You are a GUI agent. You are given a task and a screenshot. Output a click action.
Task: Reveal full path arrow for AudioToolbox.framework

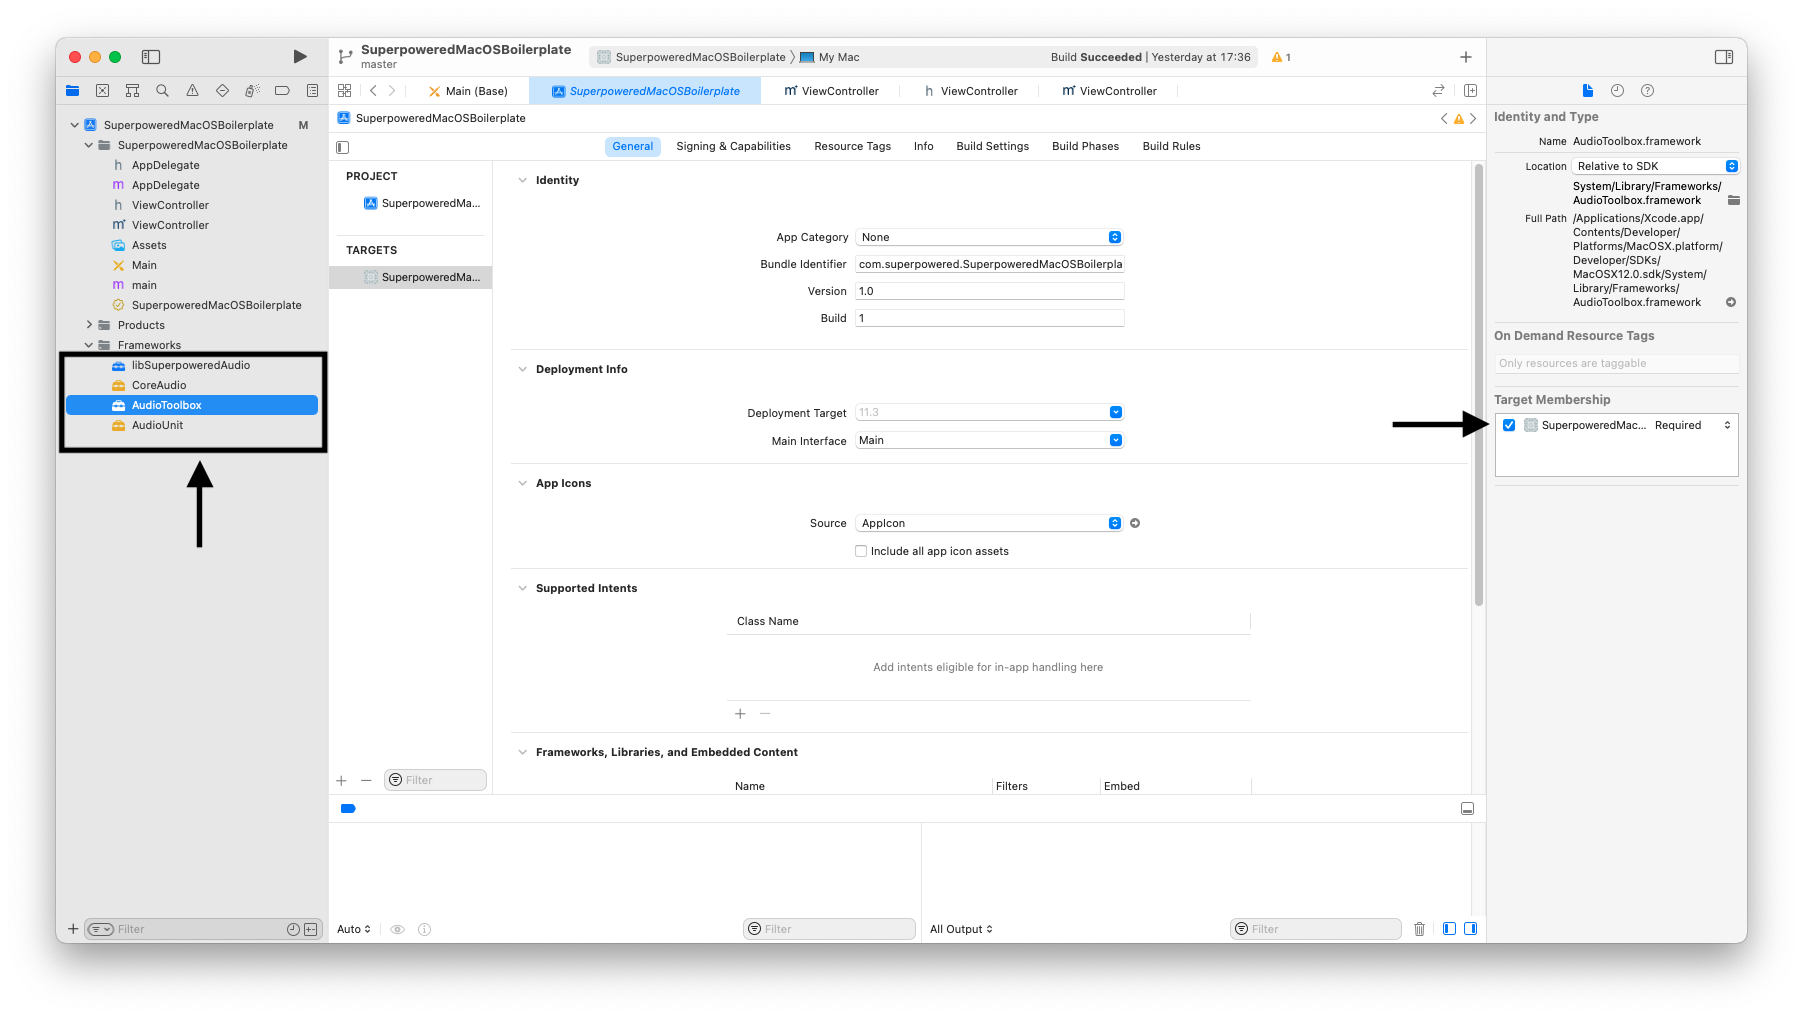point(1731,302)
